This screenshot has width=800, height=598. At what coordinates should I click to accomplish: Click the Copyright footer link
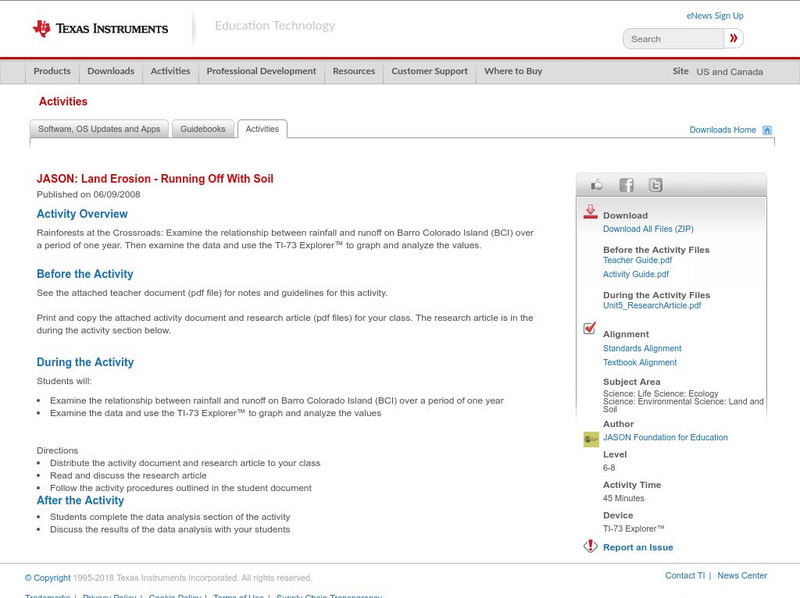point(47,578)
